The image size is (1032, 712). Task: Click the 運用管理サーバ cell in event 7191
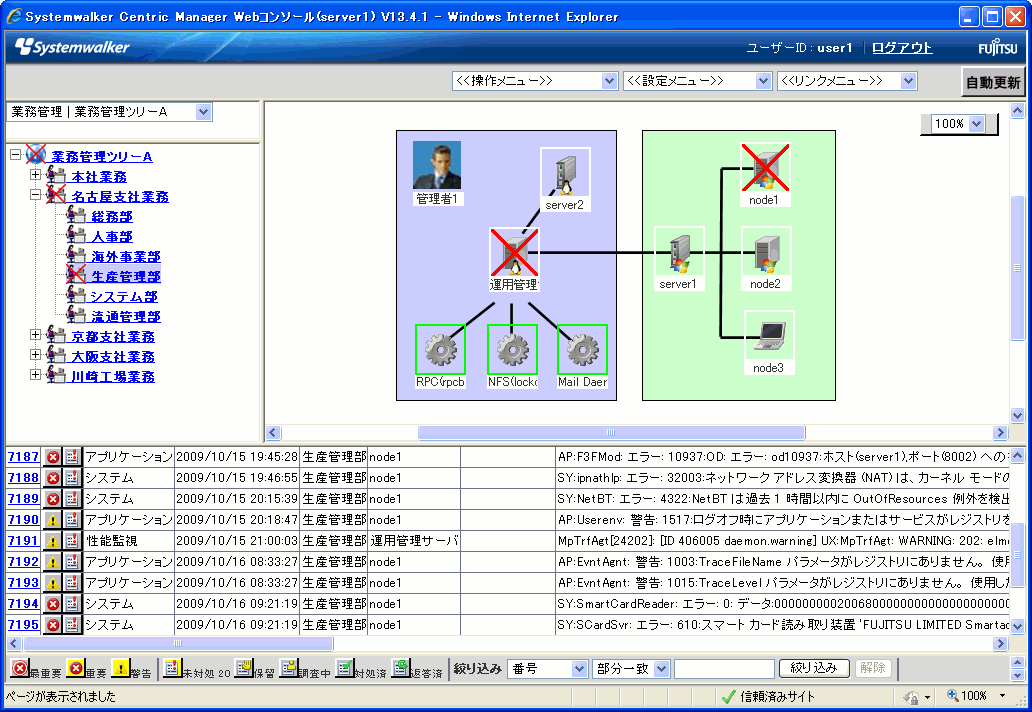(x=414, y=541)
